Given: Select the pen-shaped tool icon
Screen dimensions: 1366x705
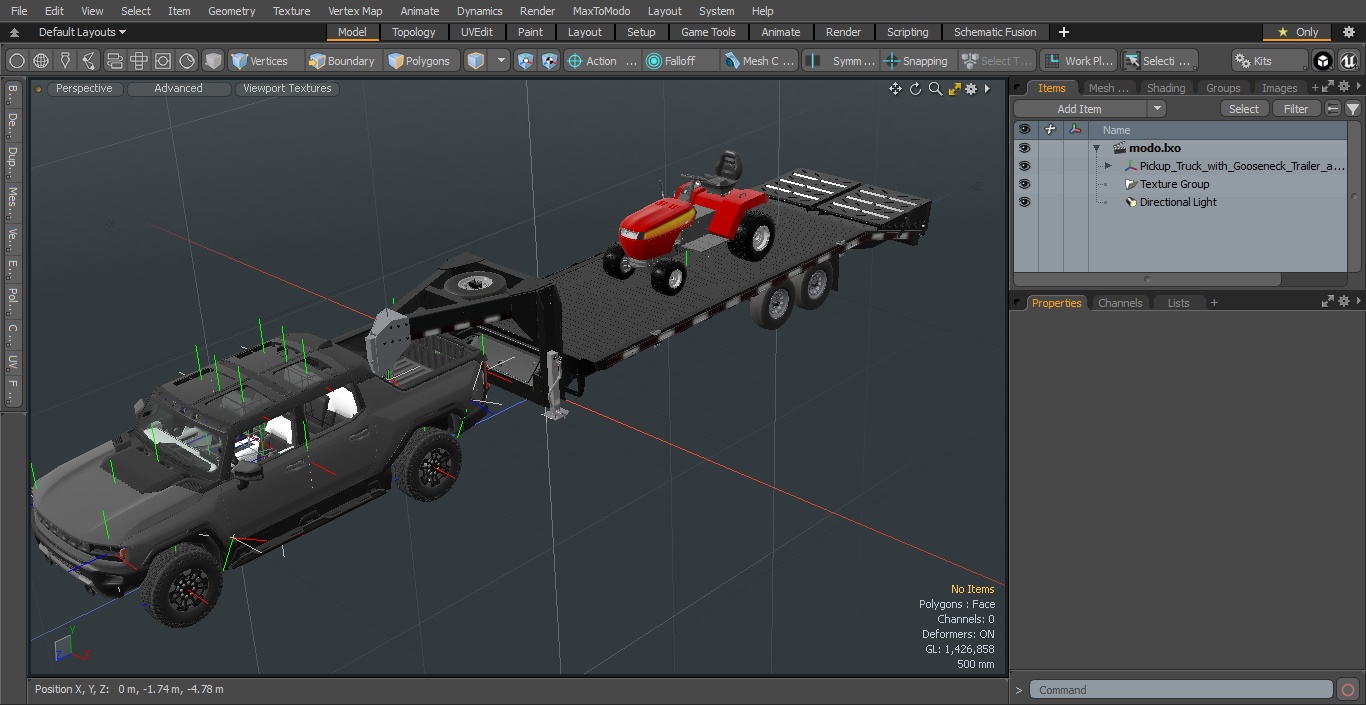Looking at the screenshot, I should tap(65, 61).
